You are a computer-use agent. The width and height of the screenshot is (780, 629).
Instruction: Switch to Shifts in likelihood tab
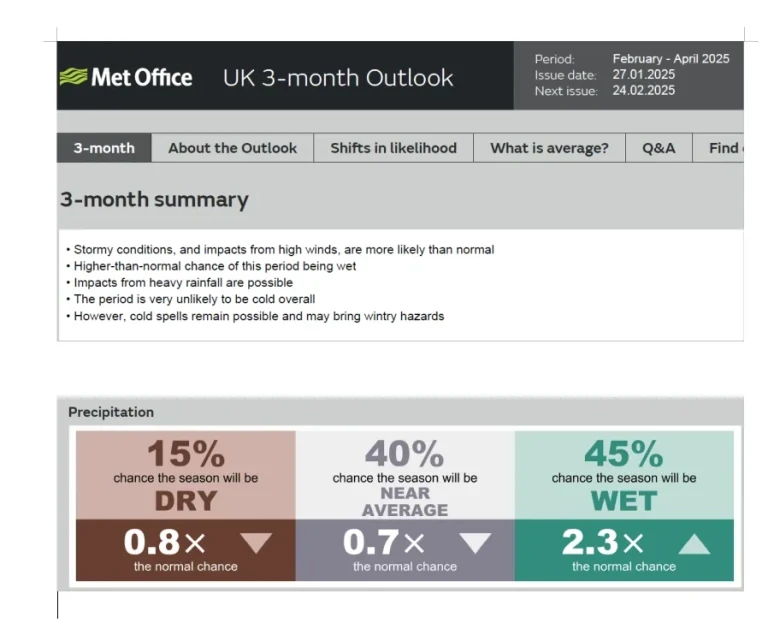tap(393, 148)
